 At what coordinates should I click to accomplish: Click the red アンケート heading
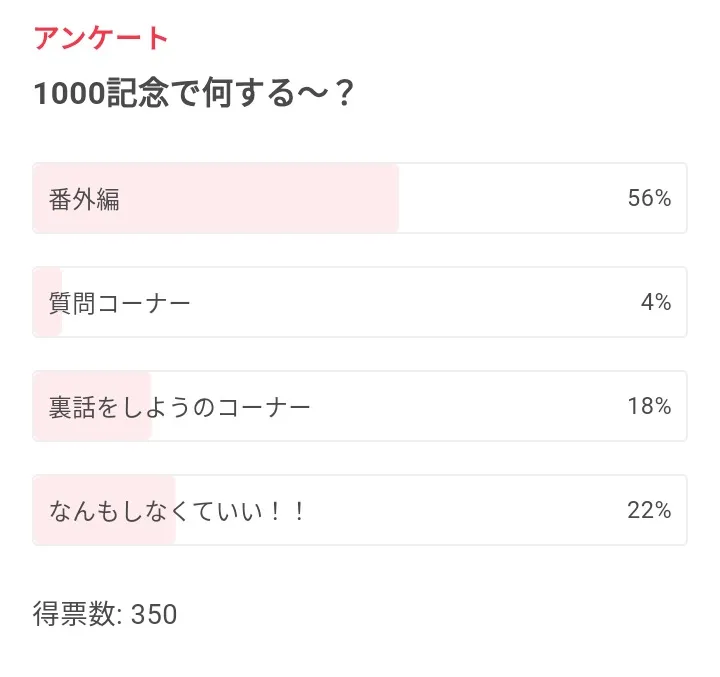tap(101, 38)
